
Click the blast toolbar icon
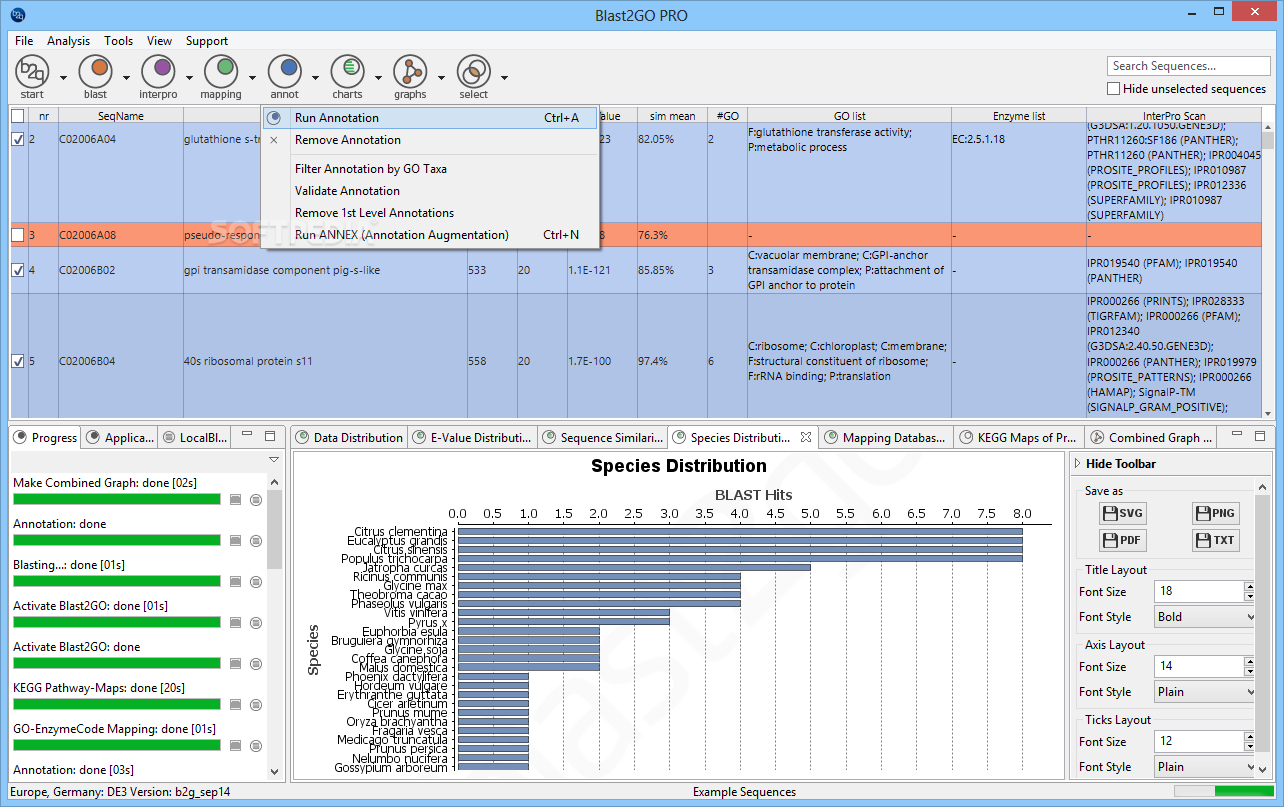pyautogui.click(x=95, y=71)
